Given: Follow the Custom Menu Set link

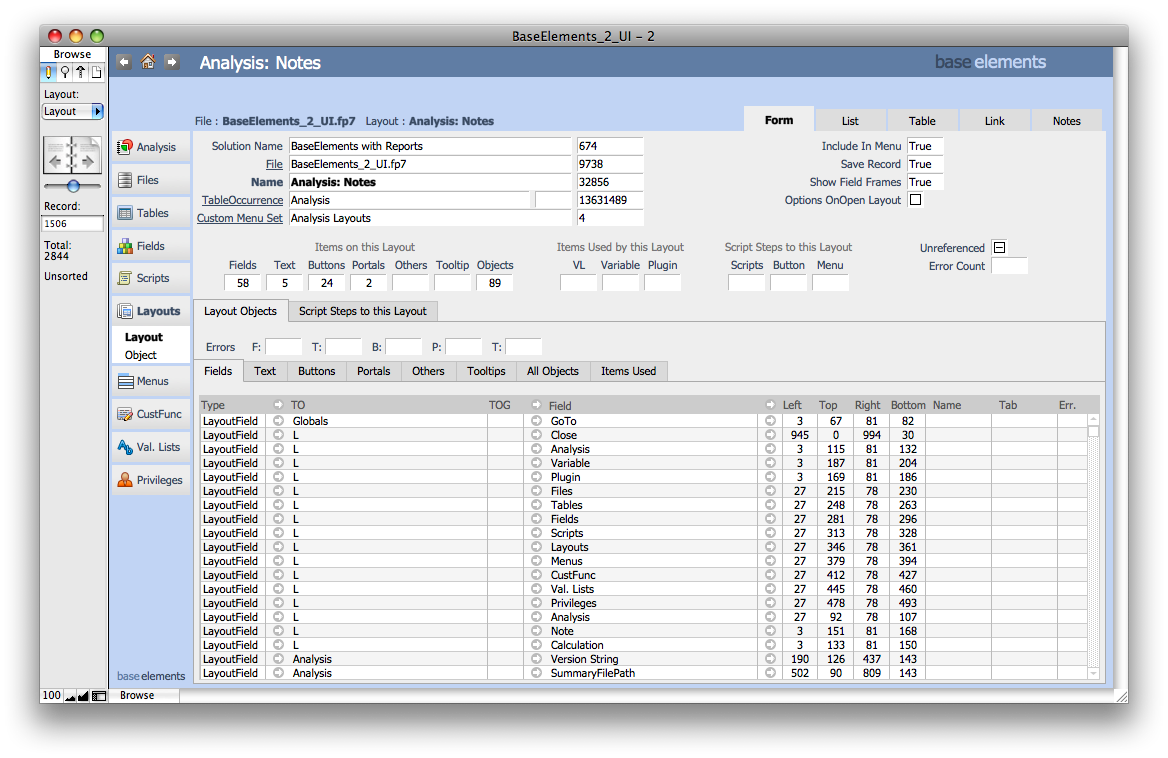Looking at the screenshot, I should (240, 218).
